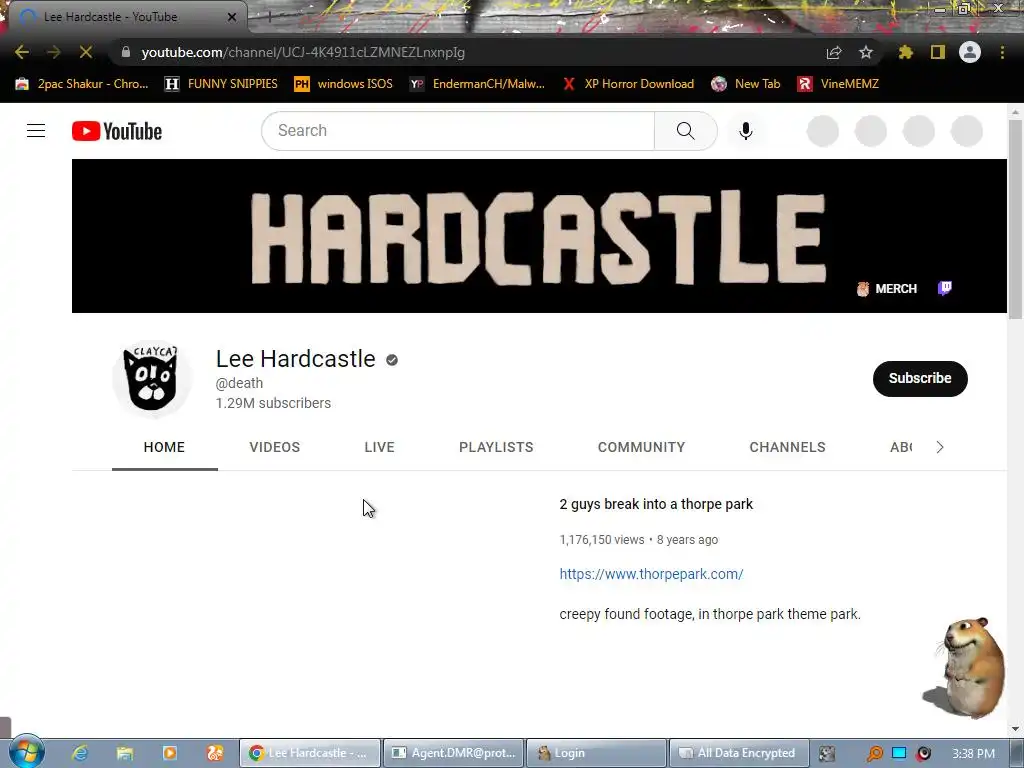Click the blue monitor tray icon
1024x768 pixels.
899,753
